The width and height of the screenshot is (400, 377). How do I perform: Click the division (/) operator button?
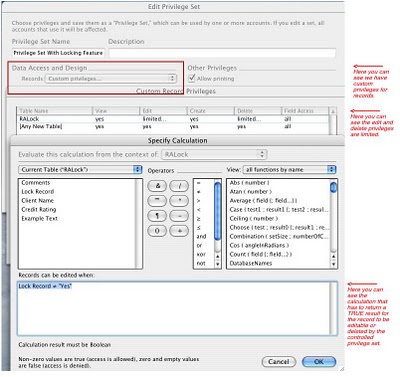179,186
